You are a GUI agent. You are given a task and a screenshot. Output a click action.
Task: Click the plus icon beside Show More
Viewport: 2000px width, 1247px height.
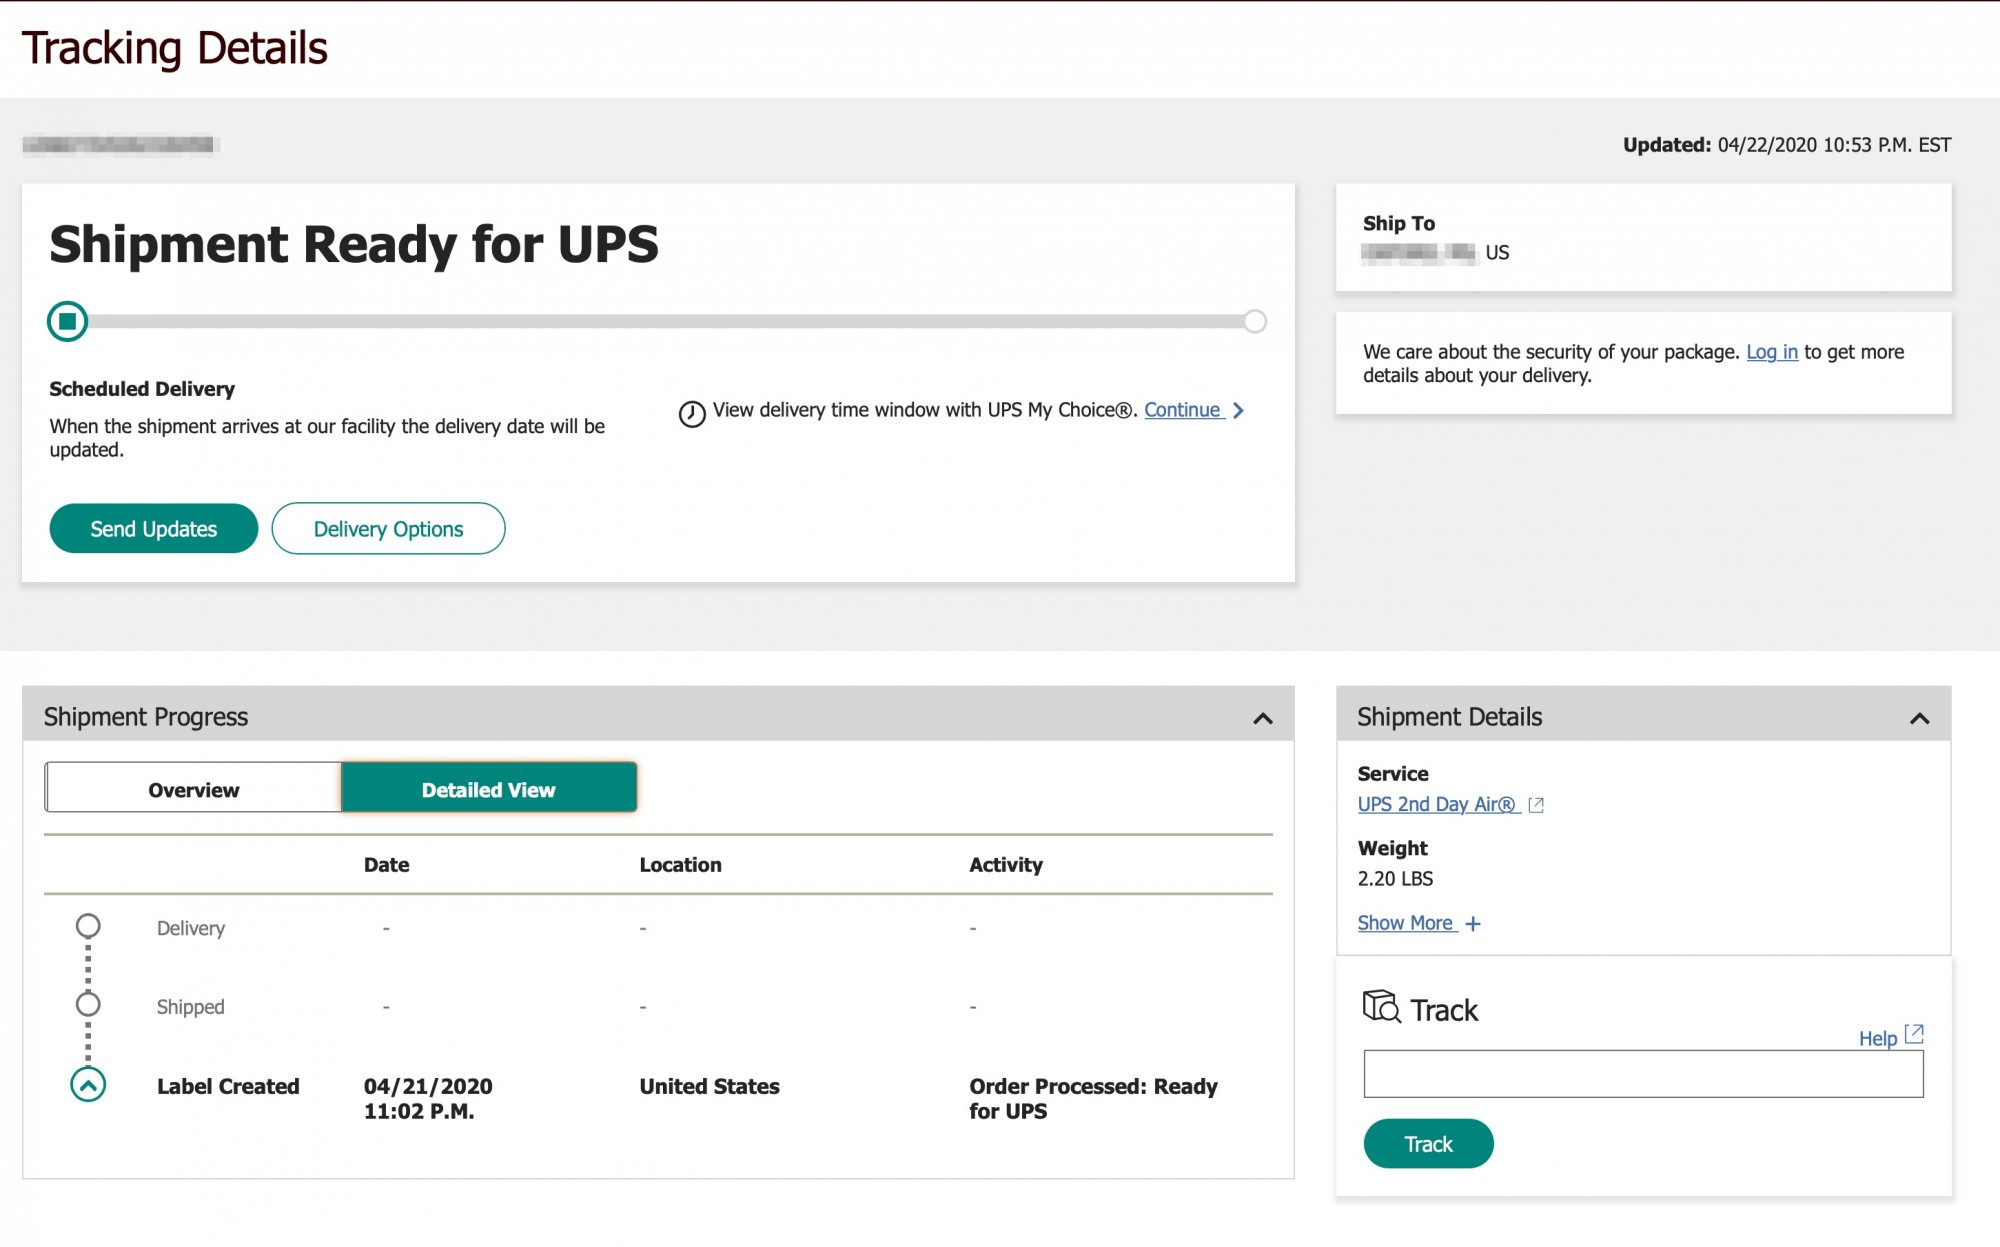pyautogui.click(x=1473, y=924)
